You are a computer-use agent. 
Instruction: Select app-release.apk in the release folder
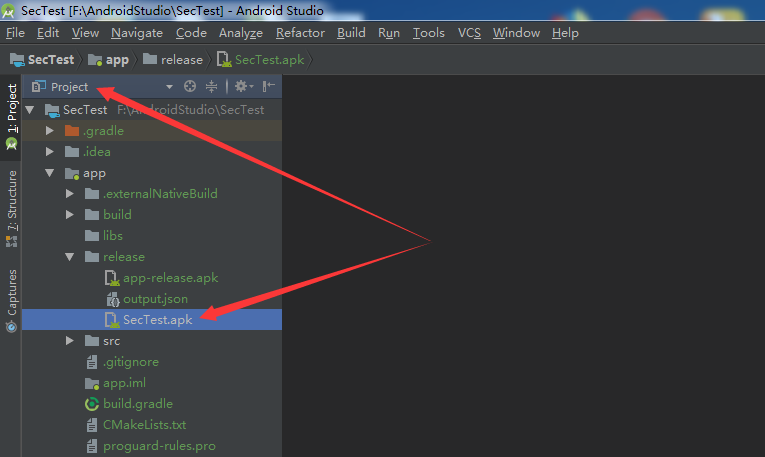170,278
